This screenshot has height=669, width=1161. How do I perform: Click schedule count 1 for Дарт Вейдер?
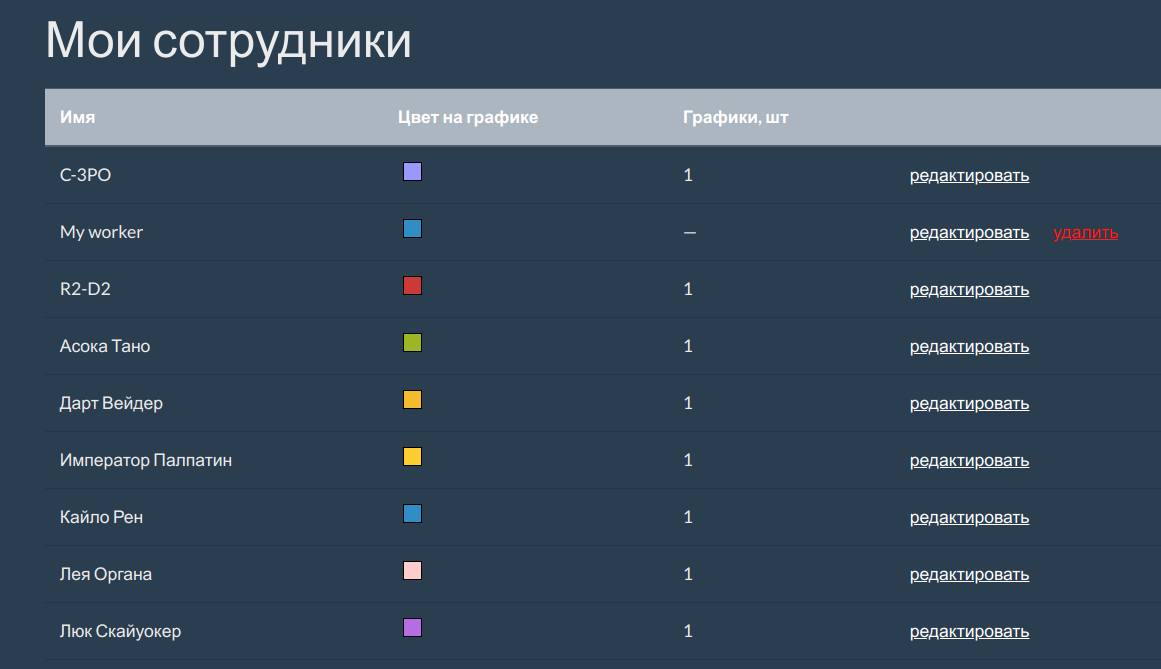pos(688,403)
